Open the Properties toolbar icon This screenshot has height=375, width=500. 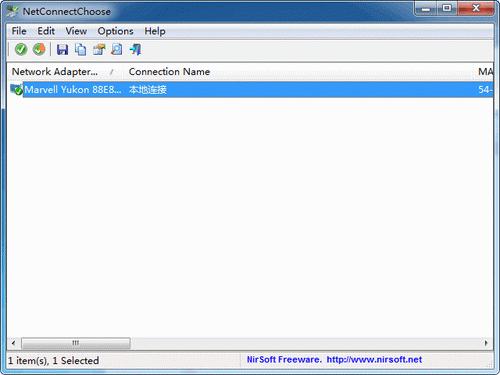[x=99, y=50]
